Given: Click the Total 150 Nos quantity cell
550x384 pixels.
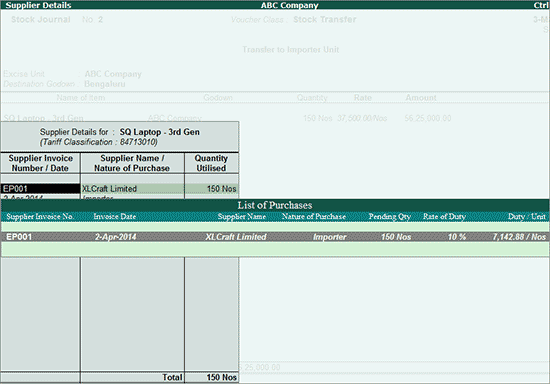Looking at the screenshot, I should coord(212,377).
